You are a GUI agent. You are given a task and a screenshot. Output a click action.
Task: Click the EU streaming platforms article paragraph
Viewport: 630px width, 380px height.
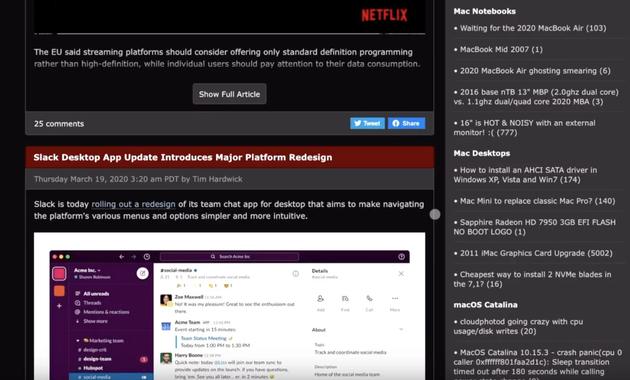pyautogui.click(x=227, y=58)
